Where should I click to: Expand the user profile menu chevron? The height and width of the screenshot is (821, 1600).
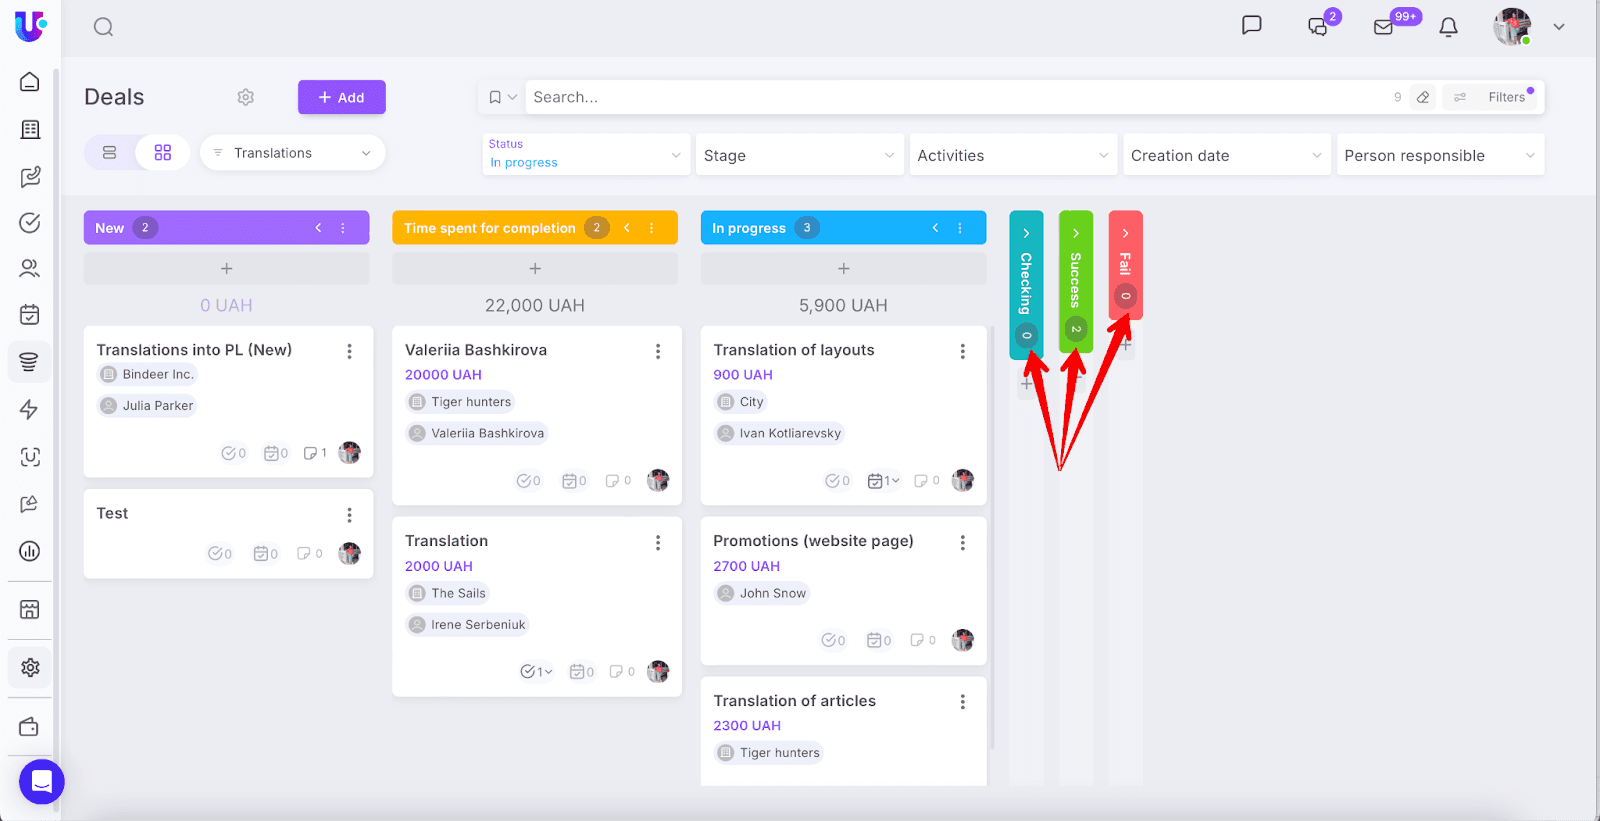[1558, 27]
